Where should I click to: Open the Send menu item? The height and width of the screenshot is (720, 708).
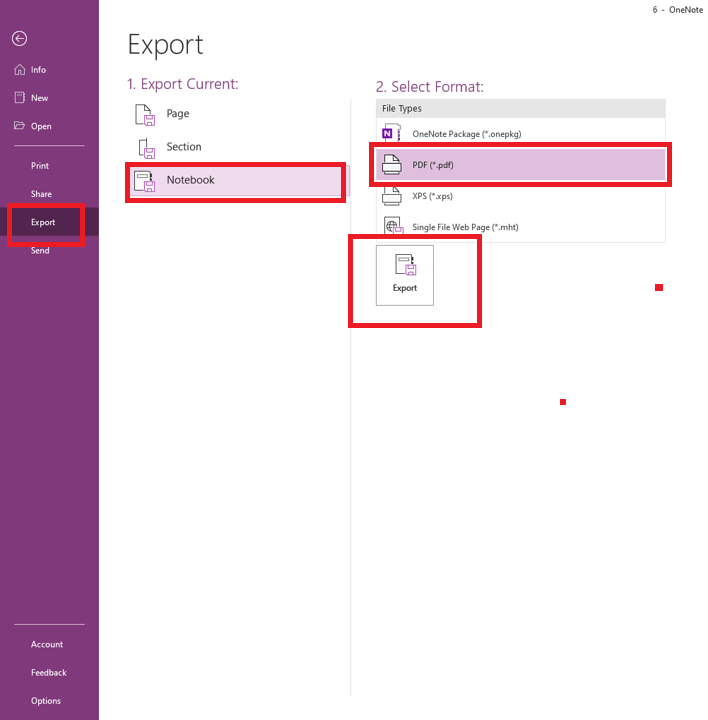pyautogui.click(x=49, y=250)
